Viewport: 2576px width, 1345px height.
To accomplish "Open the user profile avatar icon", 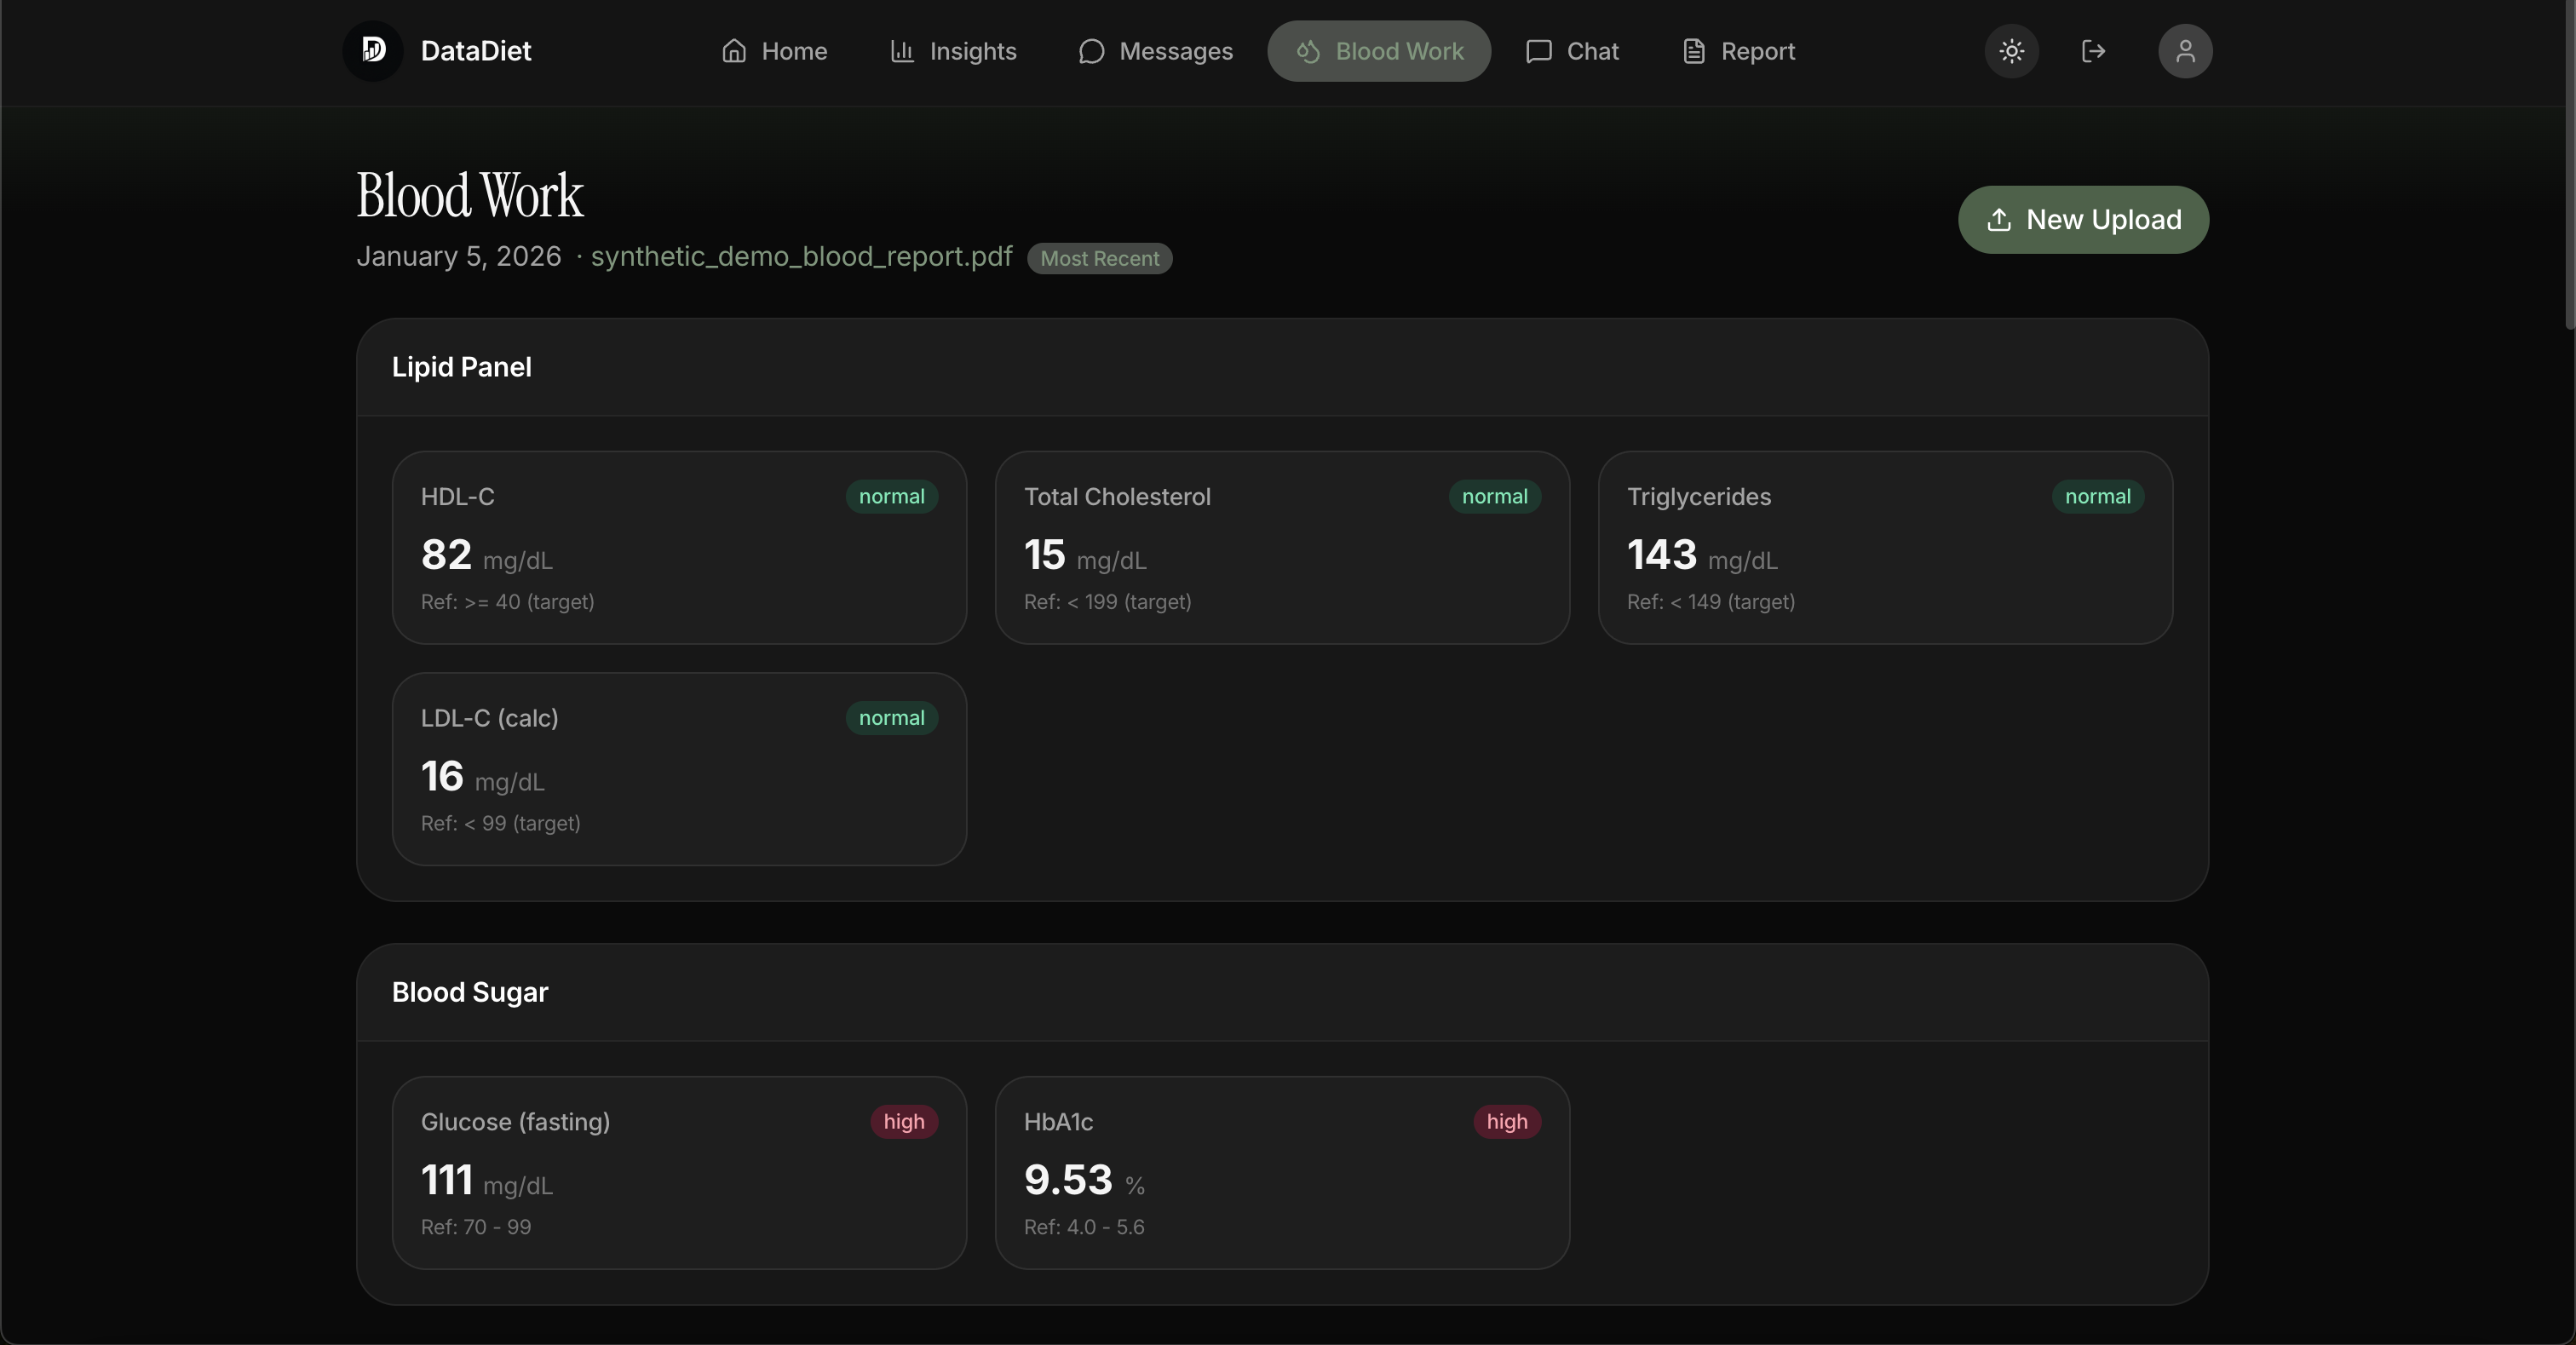I will point(2185,51).
